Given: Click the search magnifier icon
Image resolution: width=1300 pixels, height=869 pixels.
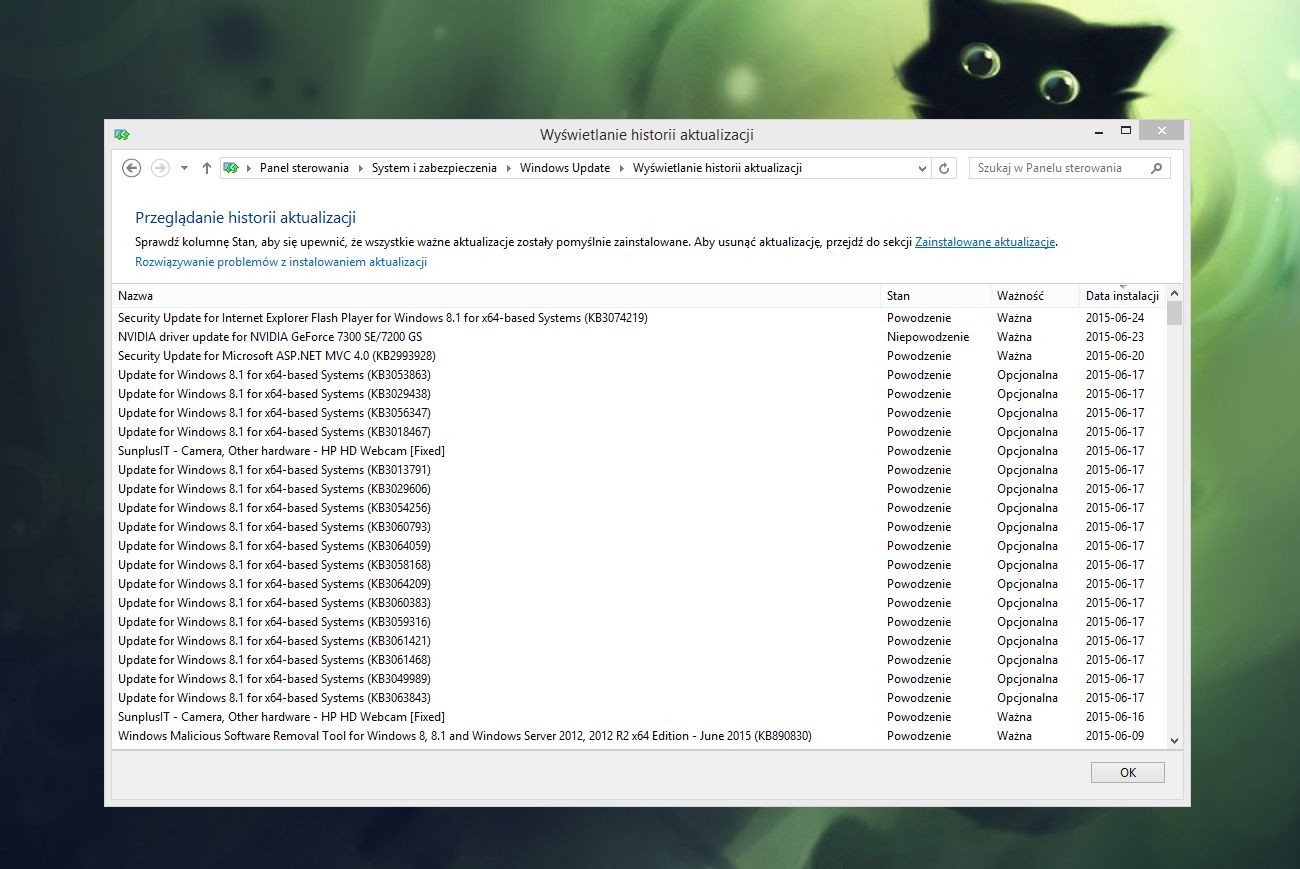Looking at the screenshot, I should (1157, 168).
